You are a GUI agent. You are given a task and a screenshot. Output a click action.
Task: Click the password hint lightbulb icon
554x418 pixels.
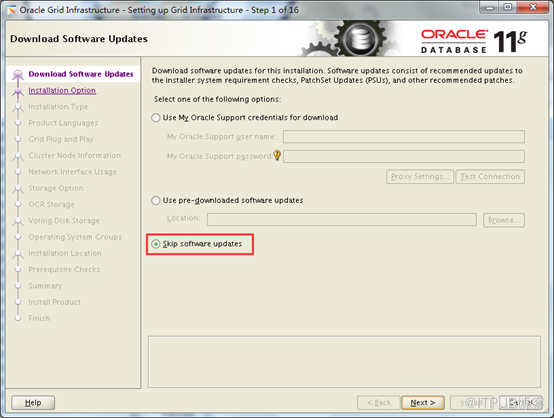(277, 155)
